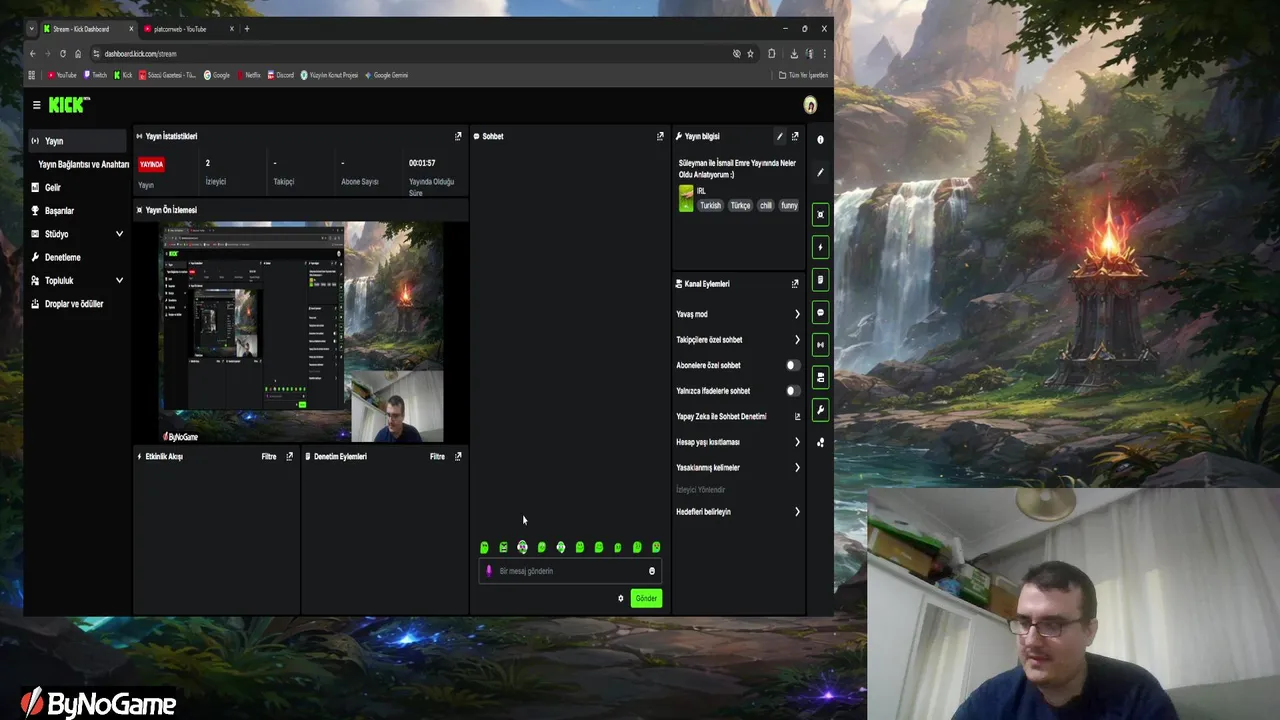The image size is (1280, 720).
Task: Click the Turkish tag
Action: coord(710,206)
